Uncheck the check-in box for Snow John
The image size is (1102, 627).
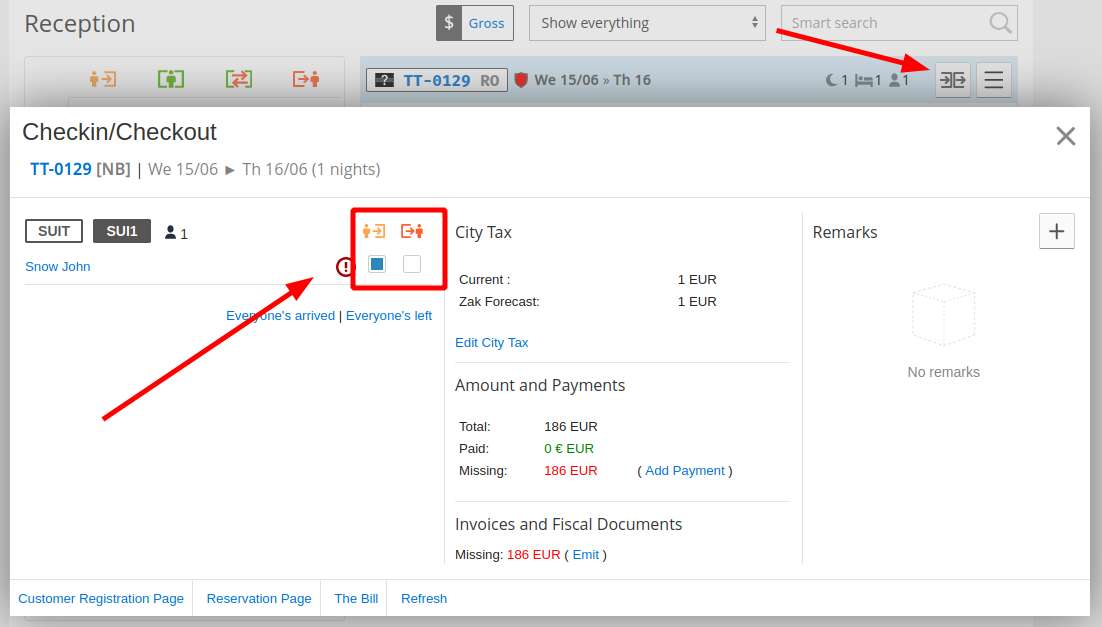pos(377,264)
